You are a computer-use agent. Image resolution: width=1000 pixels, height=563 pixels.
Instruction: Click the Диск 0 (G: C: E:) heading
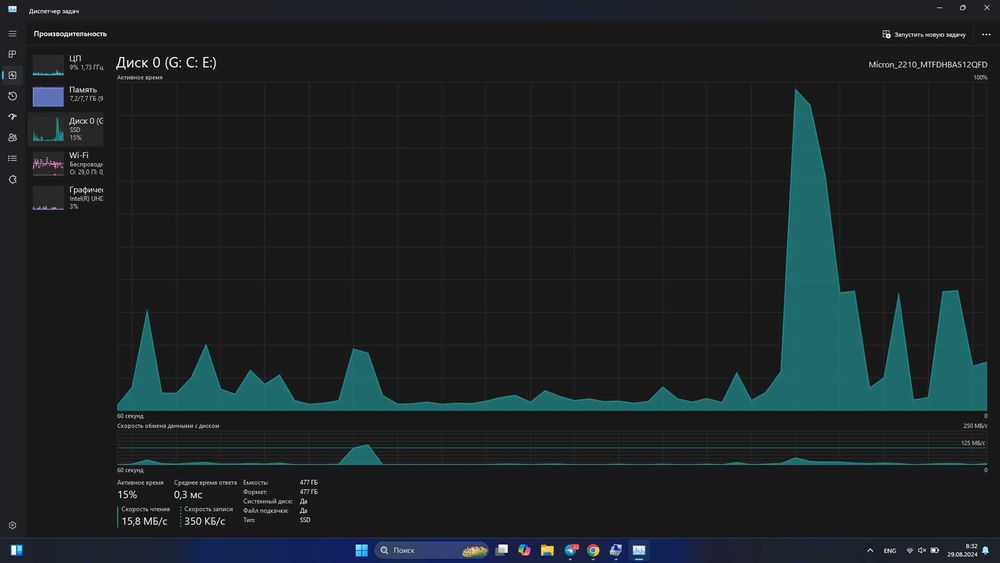pos(166,62)
